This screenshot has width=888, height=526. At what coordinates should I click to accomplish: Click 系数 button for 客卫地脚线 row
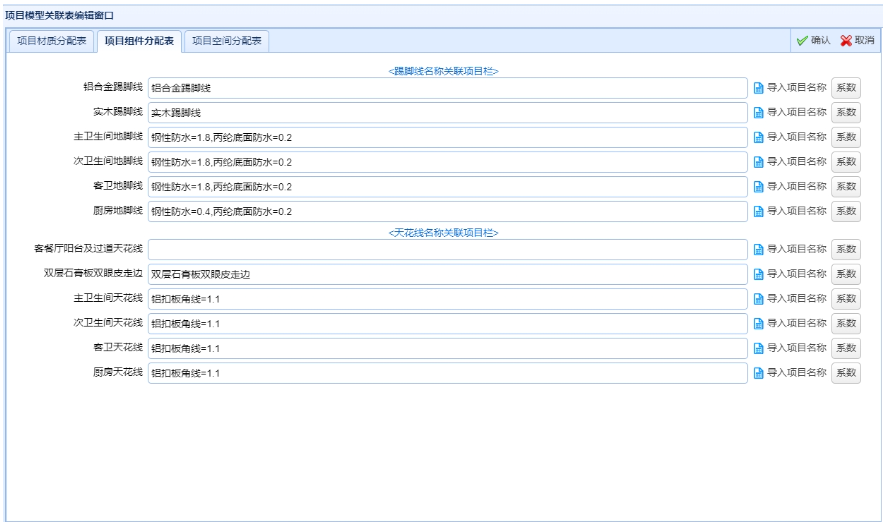coord(845,186)
